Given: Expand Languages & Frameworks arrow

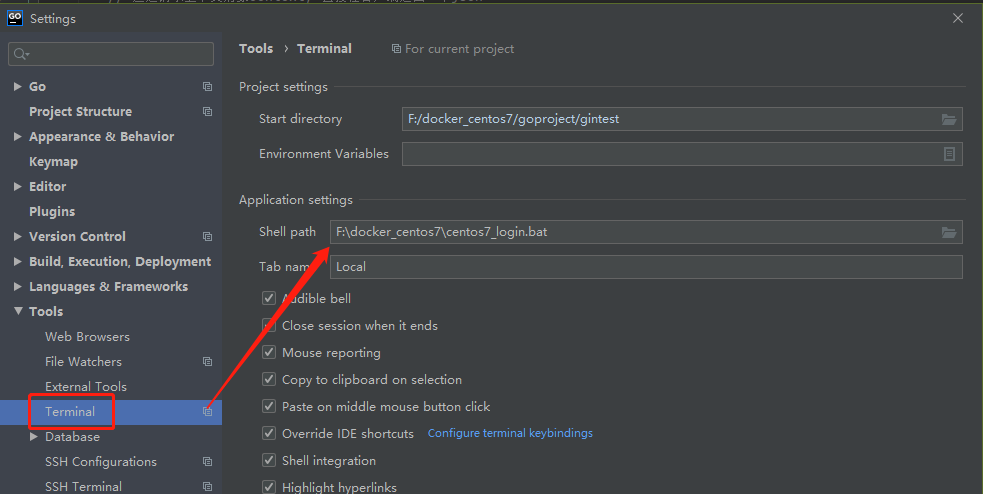Looking at the screenshot, I should (18, 286).
